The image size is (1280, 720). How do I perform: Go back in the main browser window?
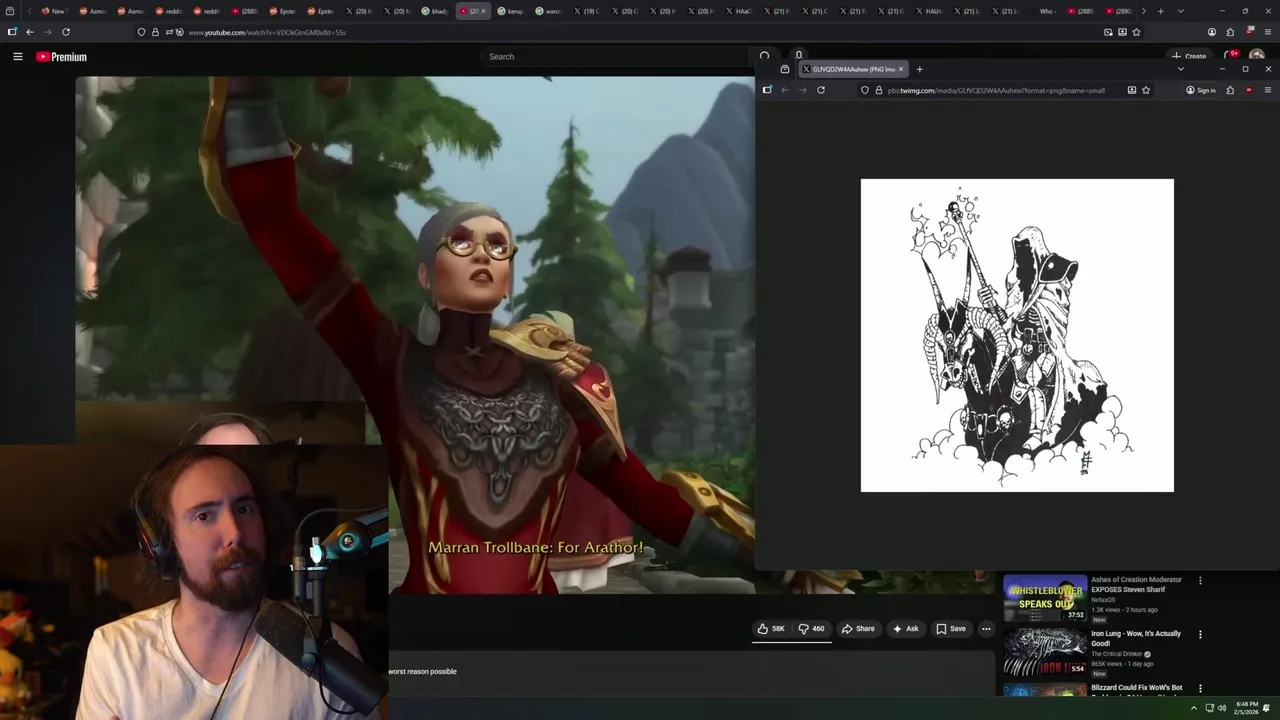pos(30,32)
